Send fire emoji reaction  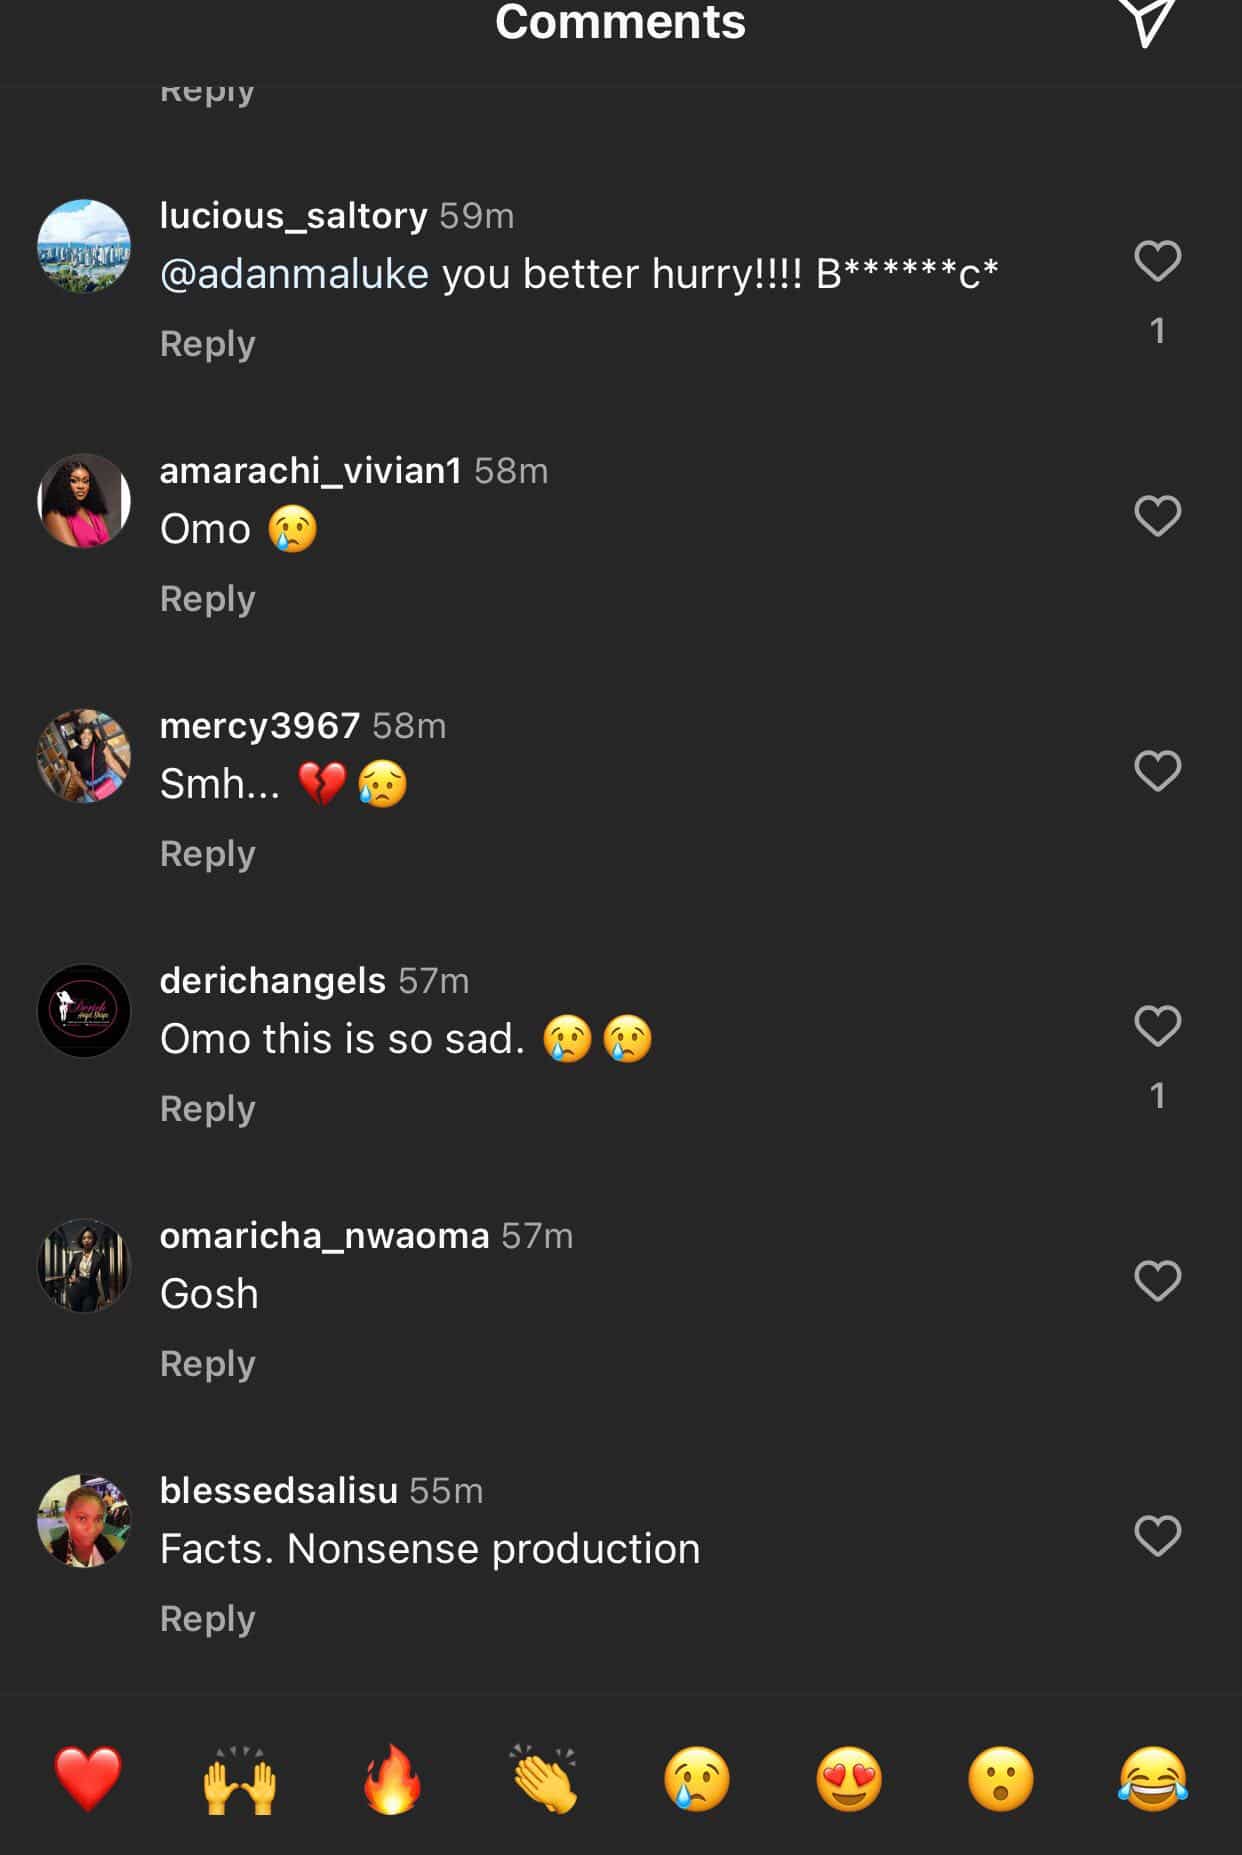point(392,1779)
